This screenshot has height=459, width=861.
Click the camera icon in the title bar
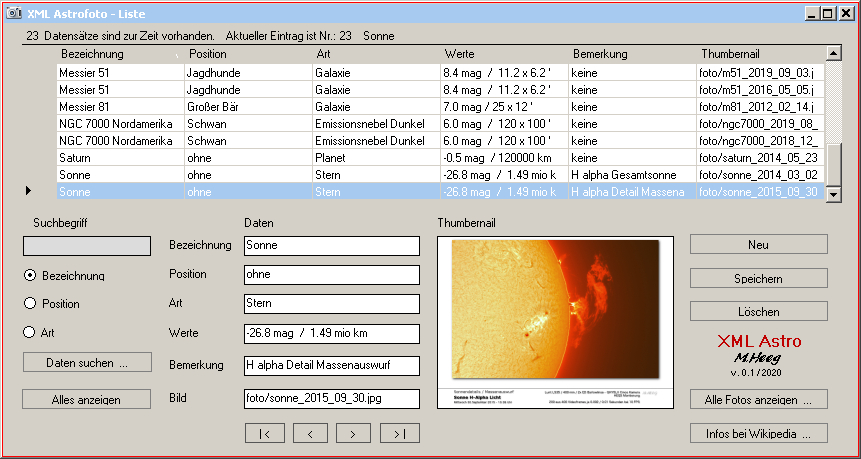[15, 14]
